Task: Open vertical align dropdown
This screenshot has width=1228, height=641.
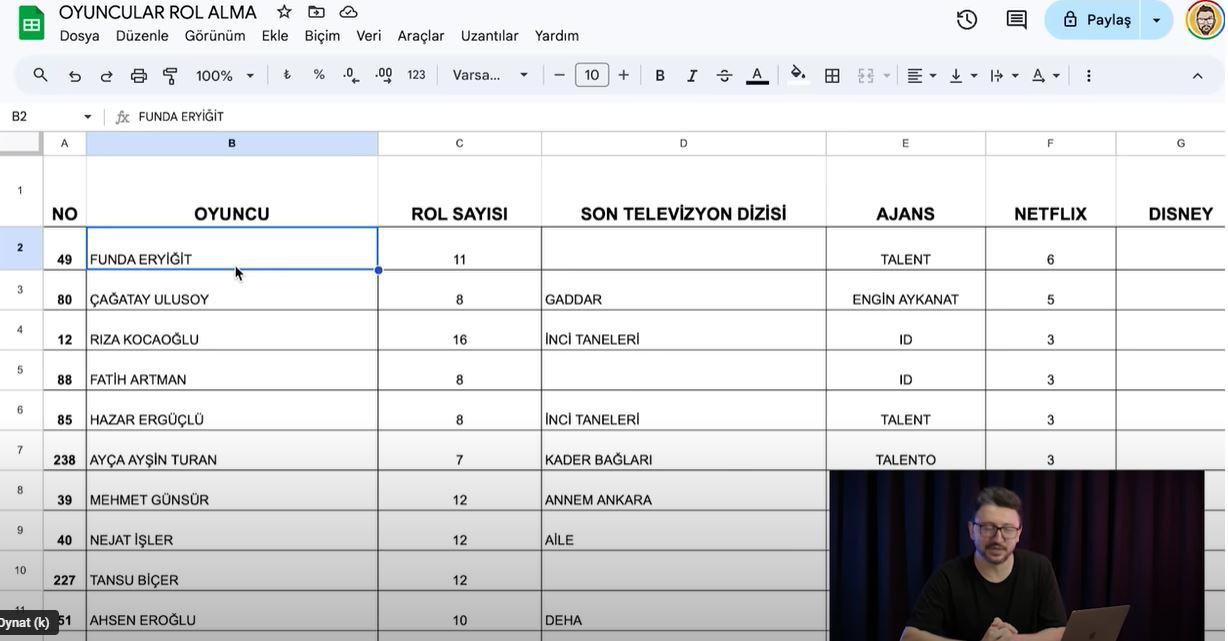Action: point(962,75)
